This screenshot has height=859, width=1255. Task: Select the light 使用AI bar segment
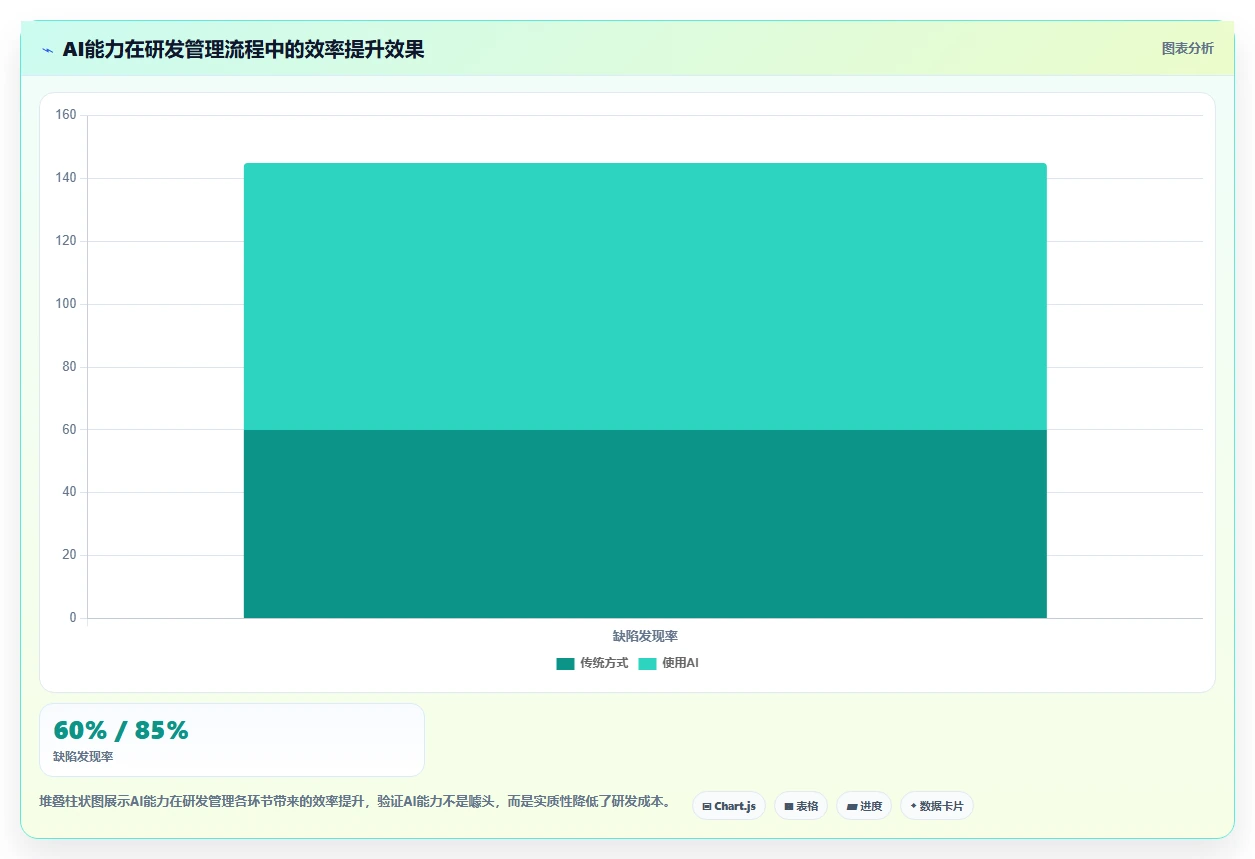[645, 297]
